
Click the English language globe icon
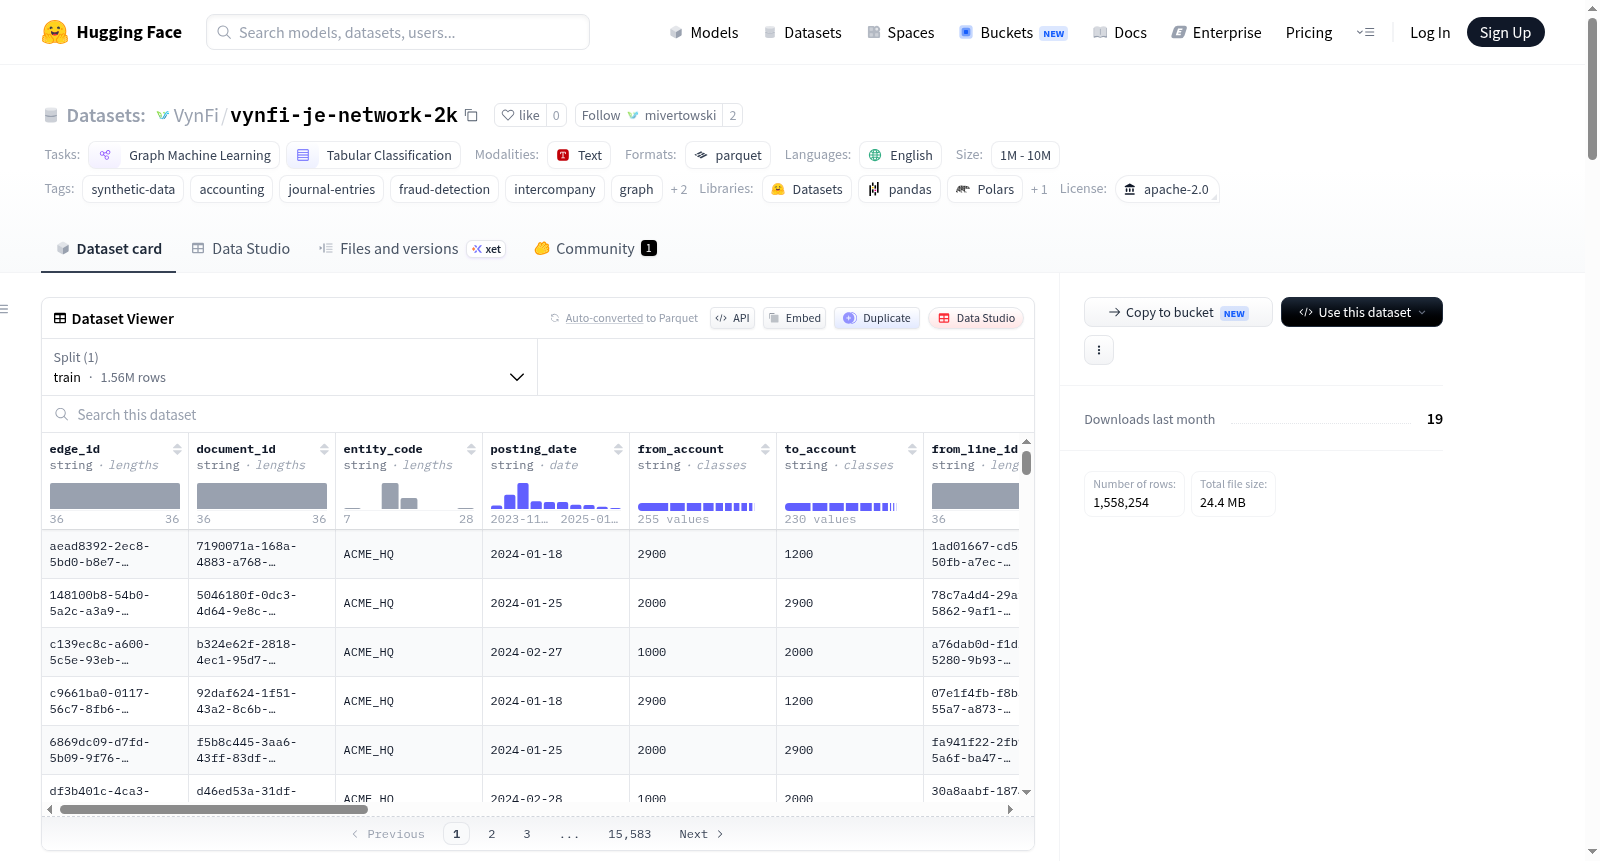click(875, 155)
